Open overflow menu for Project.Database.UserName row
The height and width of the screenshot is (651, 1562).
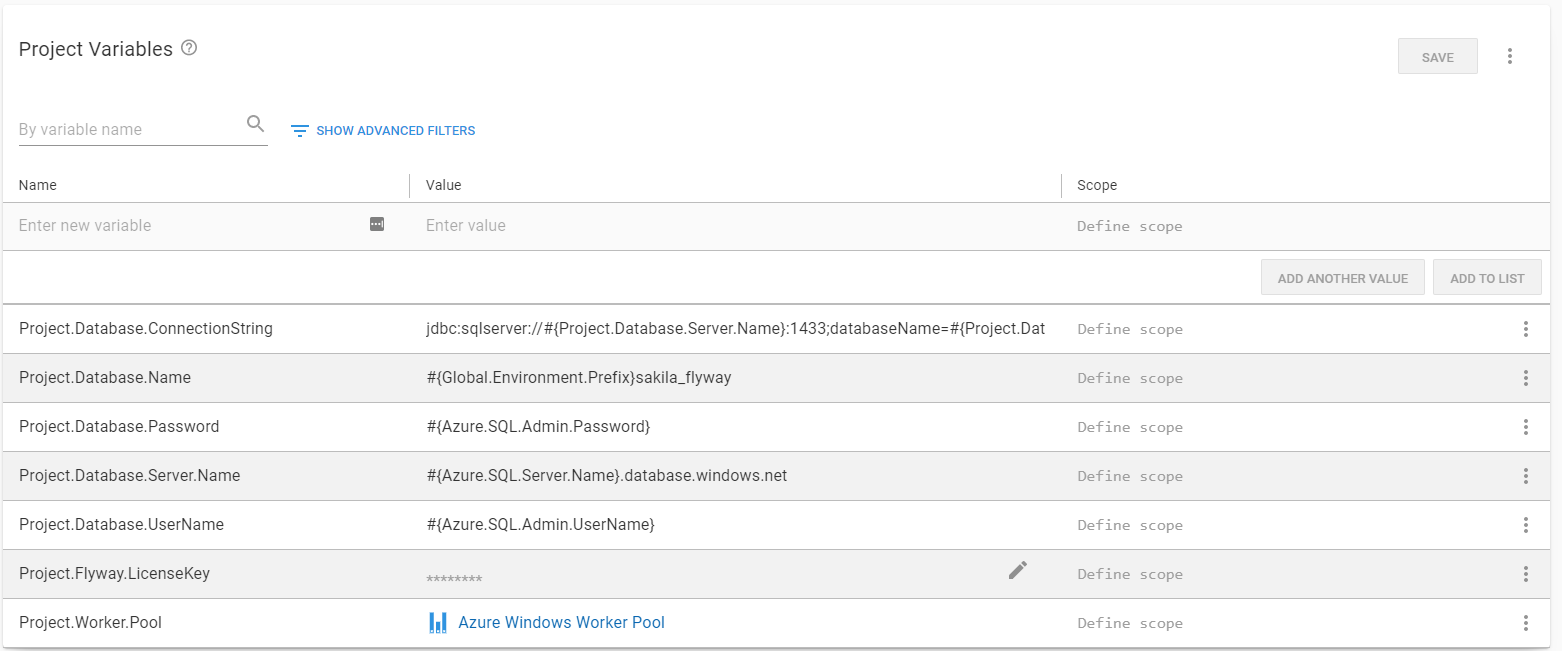[1526, 525]
